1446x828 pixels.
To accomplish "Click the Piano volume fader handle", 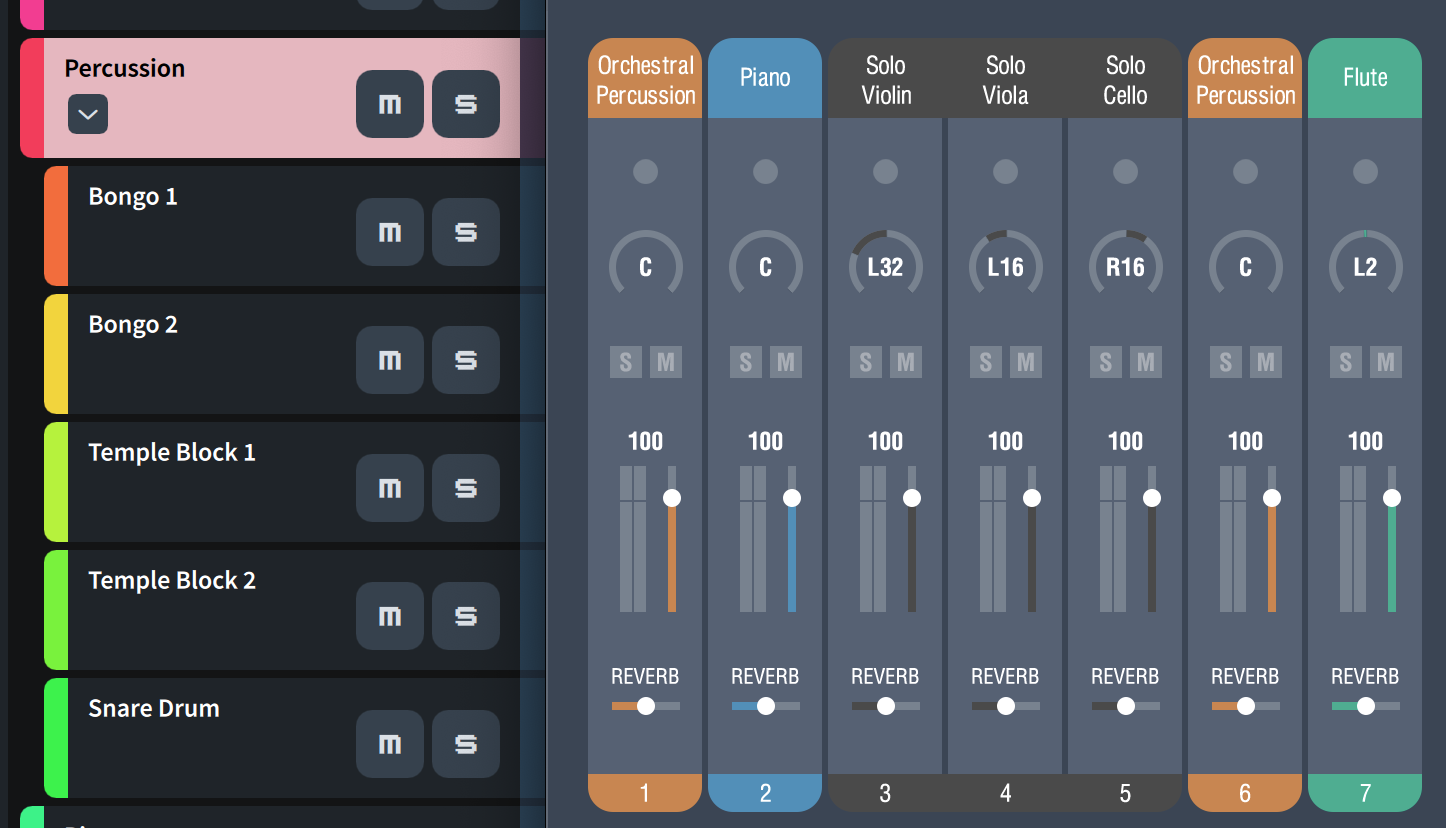I will point(792,498).
